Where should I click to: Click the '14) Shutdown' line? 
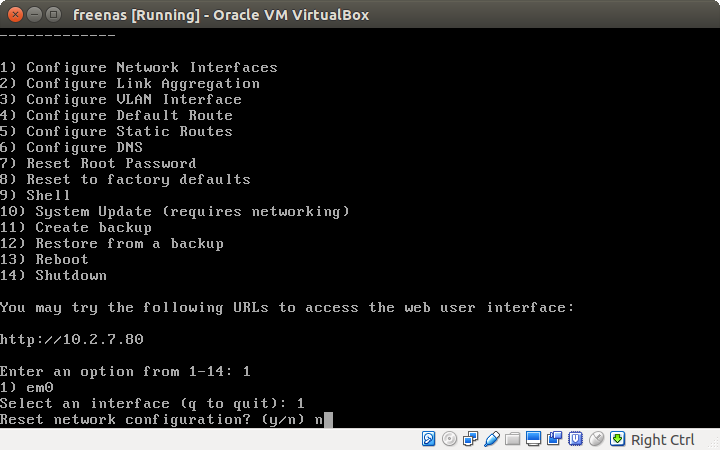click(x=53, y=276)
